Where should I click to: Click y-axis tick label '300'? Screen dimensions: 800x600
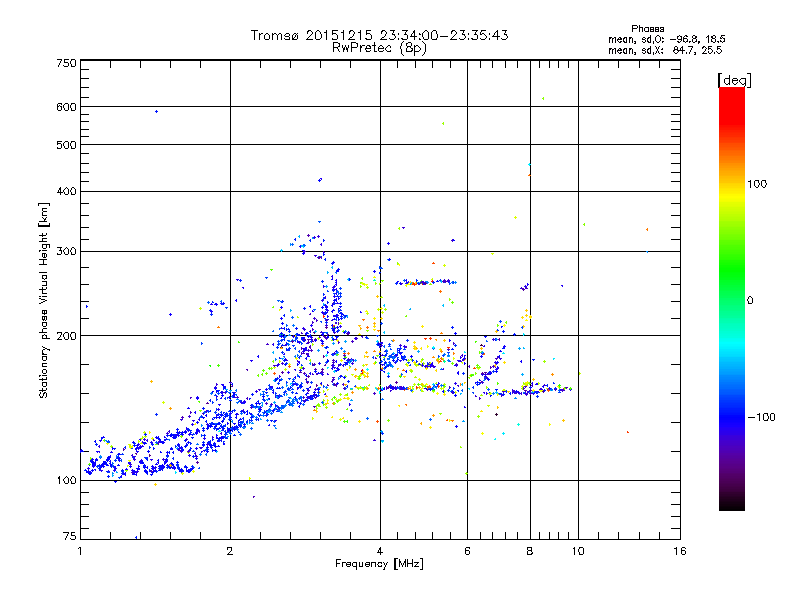click(67, 251)
